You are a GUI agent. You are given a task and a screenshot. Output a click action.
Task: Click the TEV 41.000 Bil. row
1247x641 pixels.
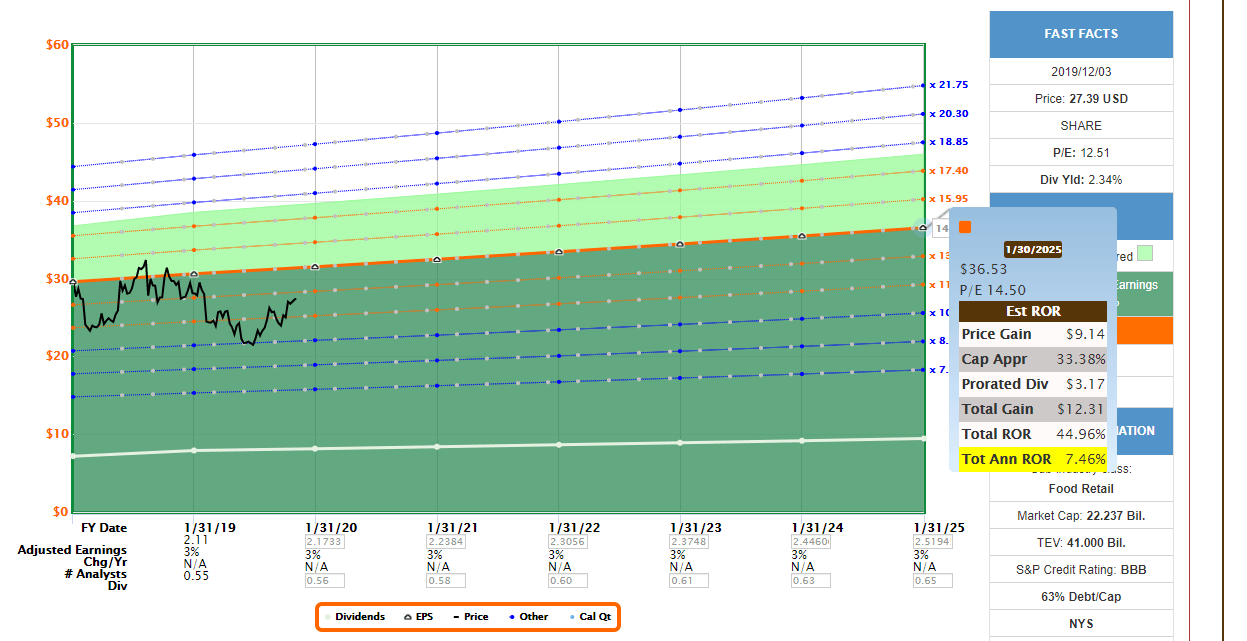tap(1081, 543)
